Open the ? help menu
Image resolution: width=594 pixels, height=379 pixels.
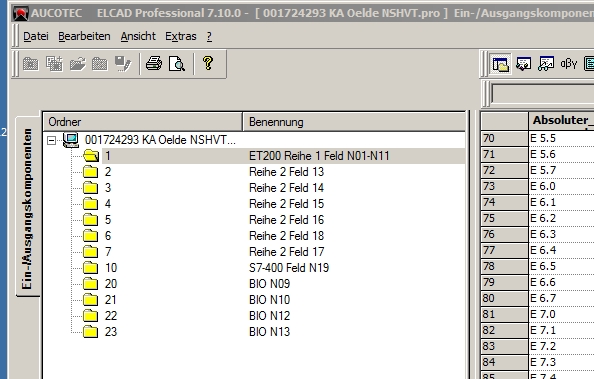coord(209,36)
